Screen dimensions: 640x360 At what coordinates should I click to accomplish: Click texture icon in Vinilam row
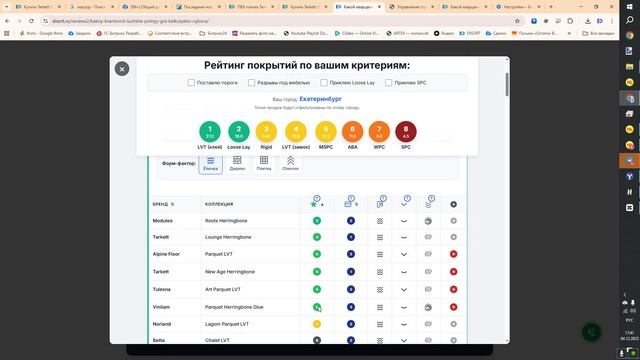pos(428,307)
